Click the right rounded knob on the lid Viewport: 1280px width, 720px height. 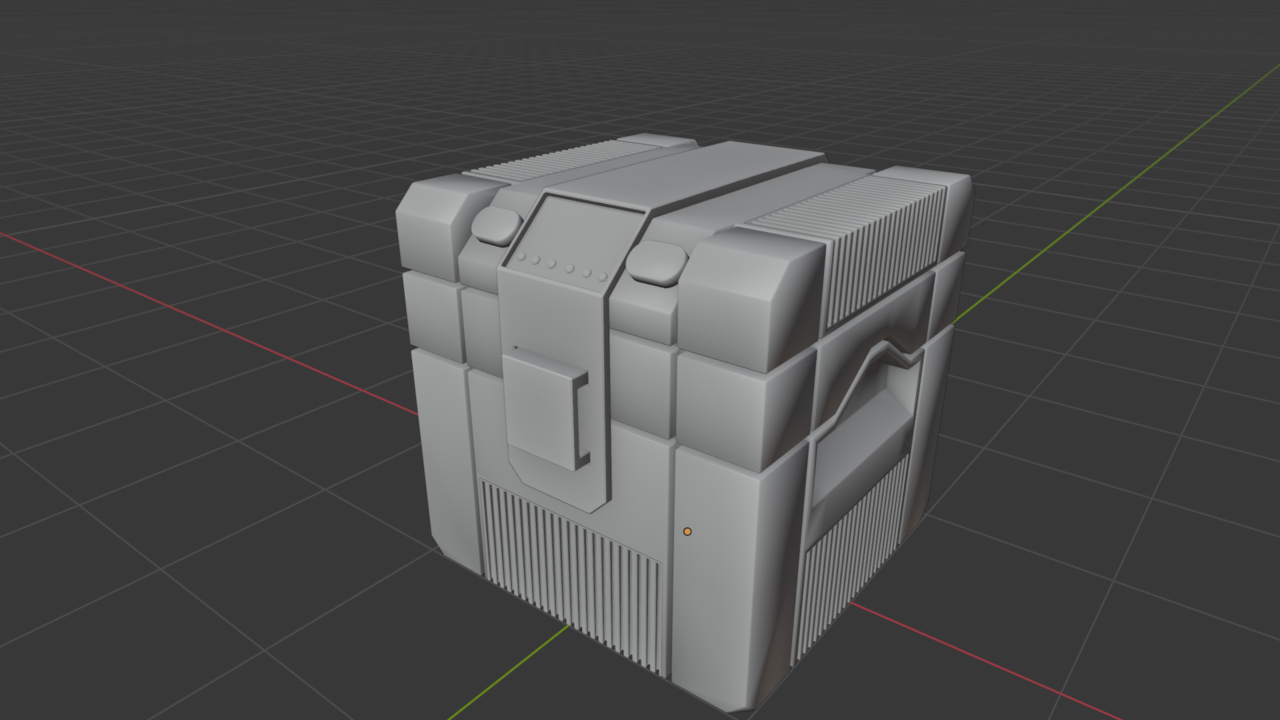[656, 263]
